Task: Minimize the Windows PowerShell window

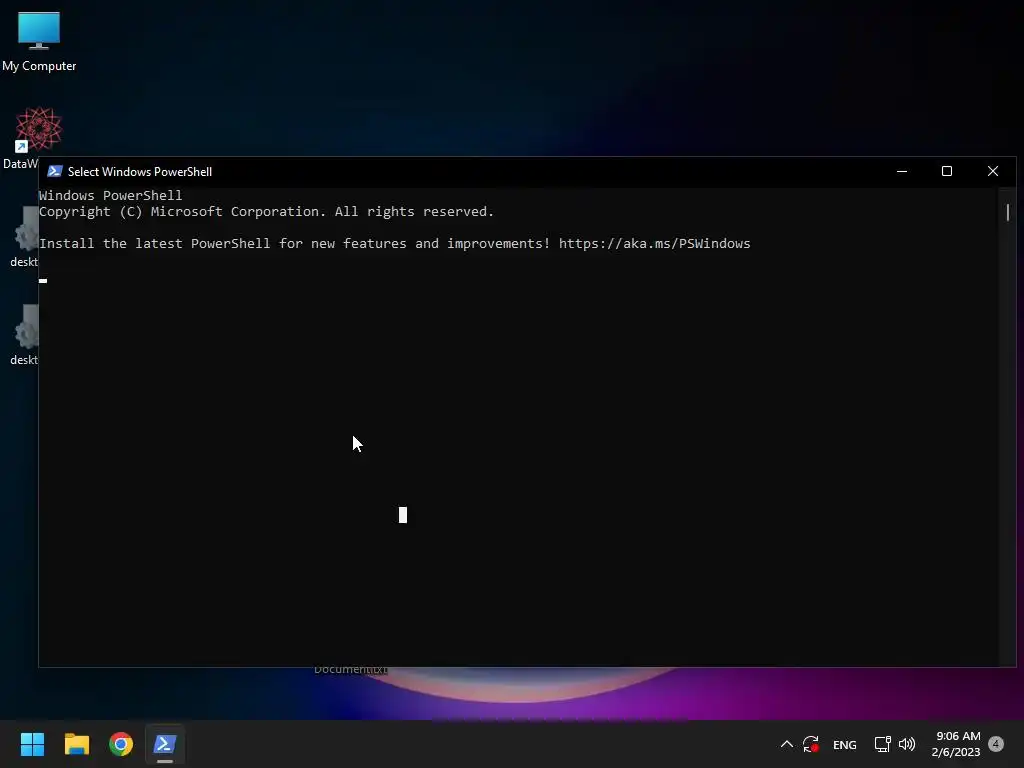Action: 902,171
